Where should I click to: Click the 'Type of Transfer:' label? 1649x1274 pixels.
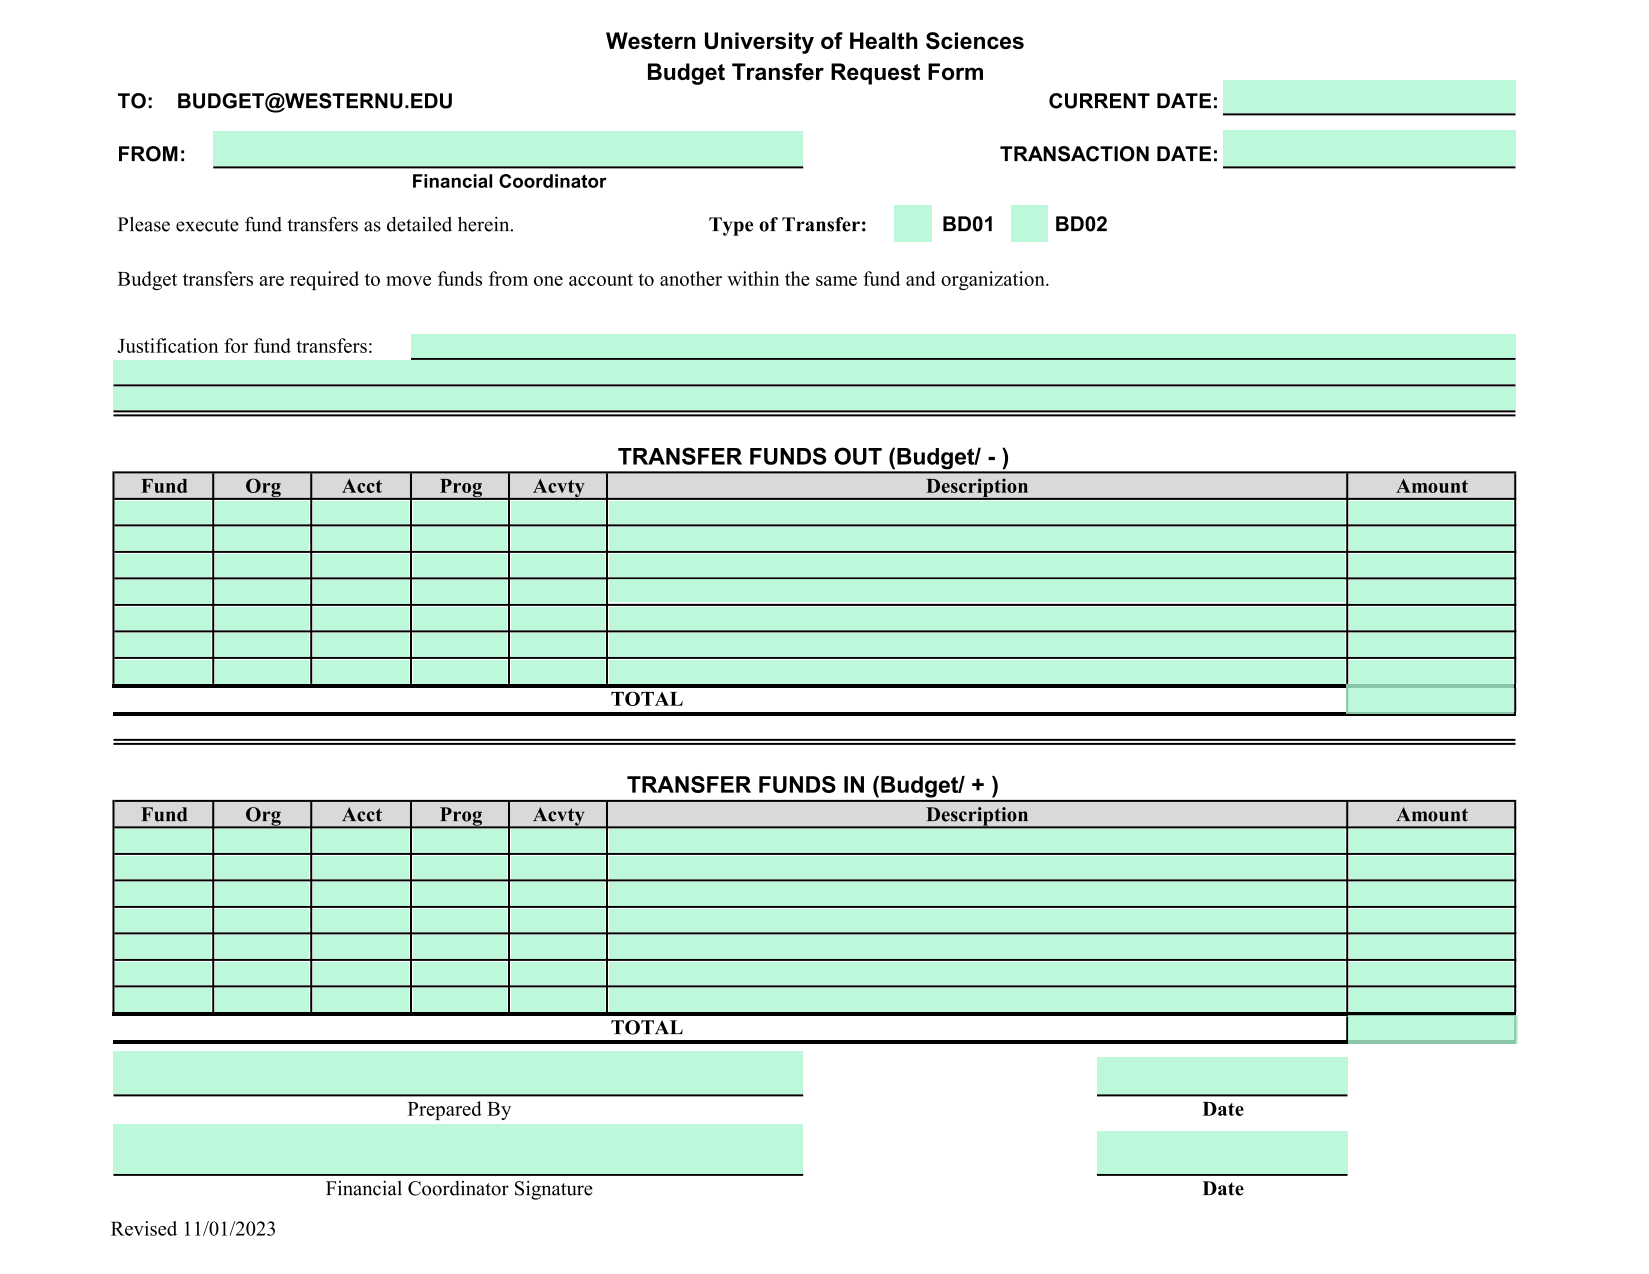click(x=788, y=225)
